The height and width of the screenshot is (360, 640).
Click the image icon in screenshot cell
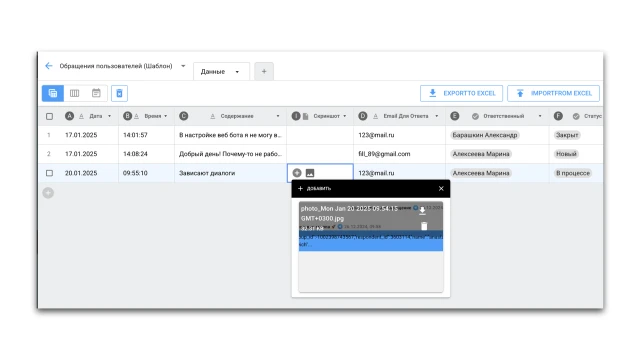point(310,173)
